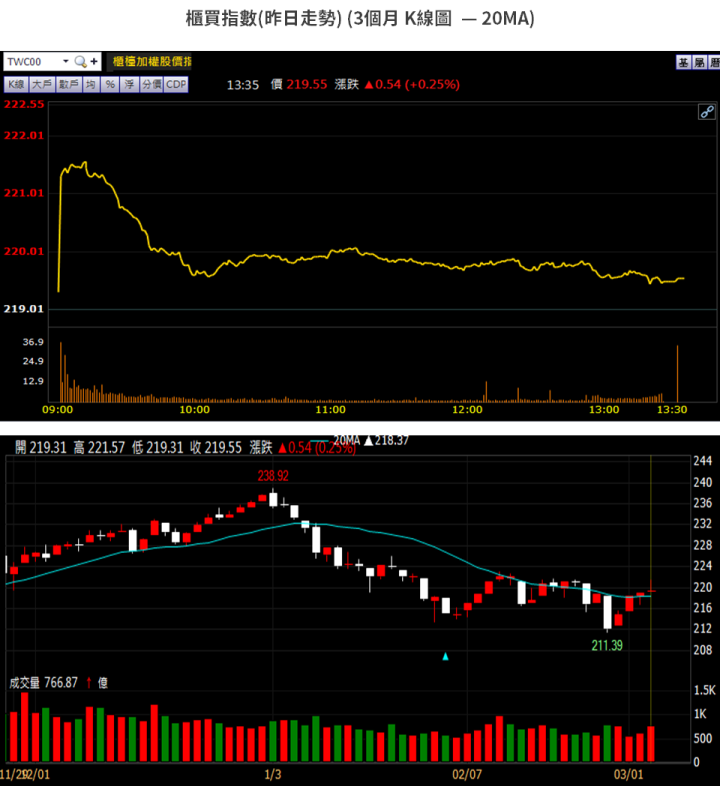Image resolution: width=720 pixels, height=786 pixels.
Task: Switch to the 均 tab
Action: pos(90,84)
